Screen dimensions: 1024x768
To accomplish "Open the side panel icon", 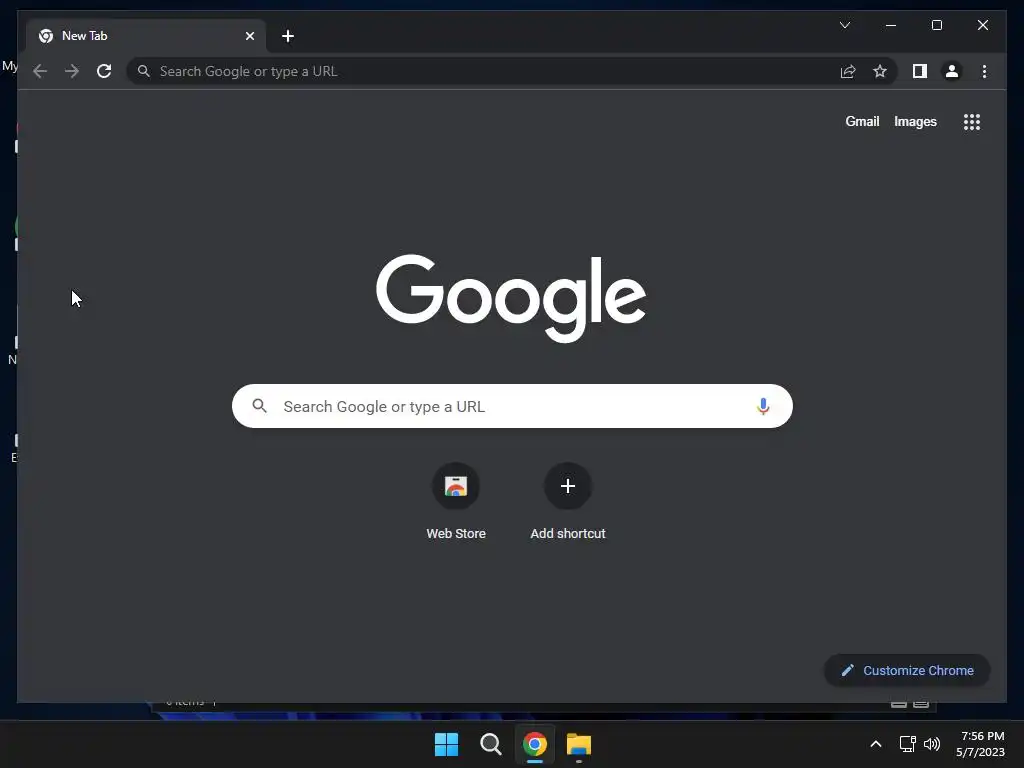I will (x=920, y=71).
